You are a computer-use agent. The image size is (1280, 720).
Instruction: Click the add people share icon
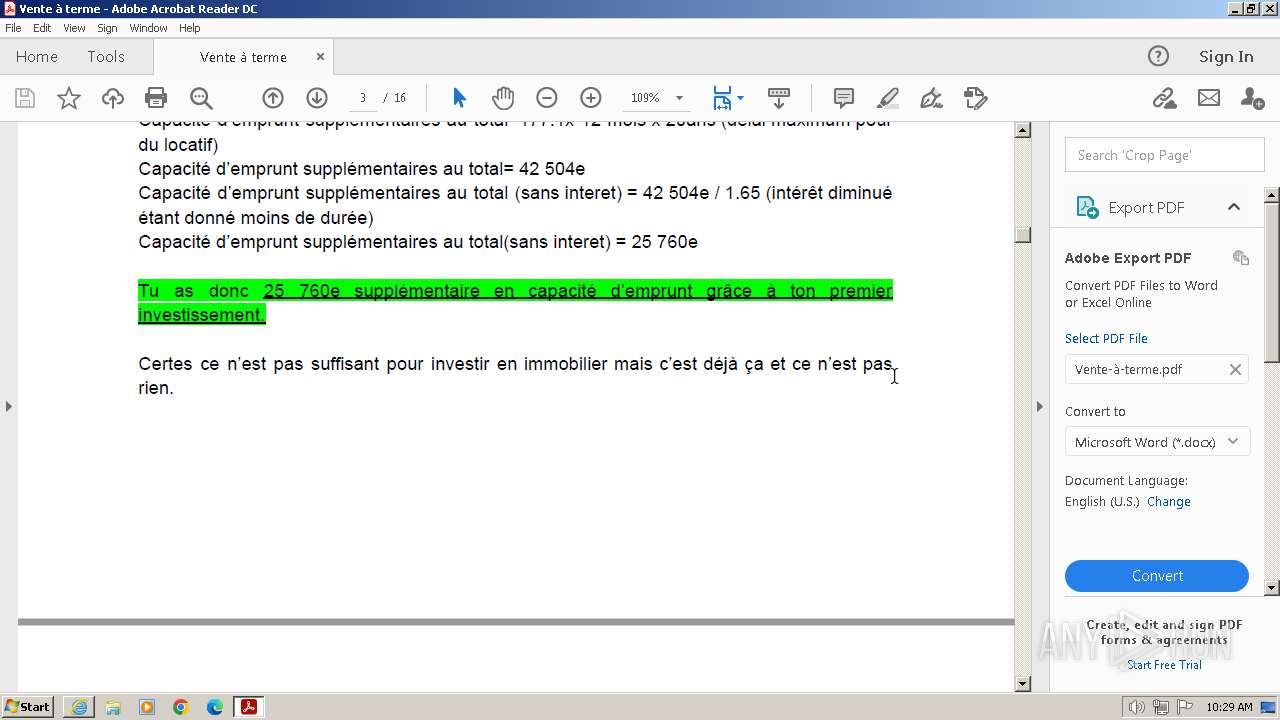click(x=1252, y=98)
